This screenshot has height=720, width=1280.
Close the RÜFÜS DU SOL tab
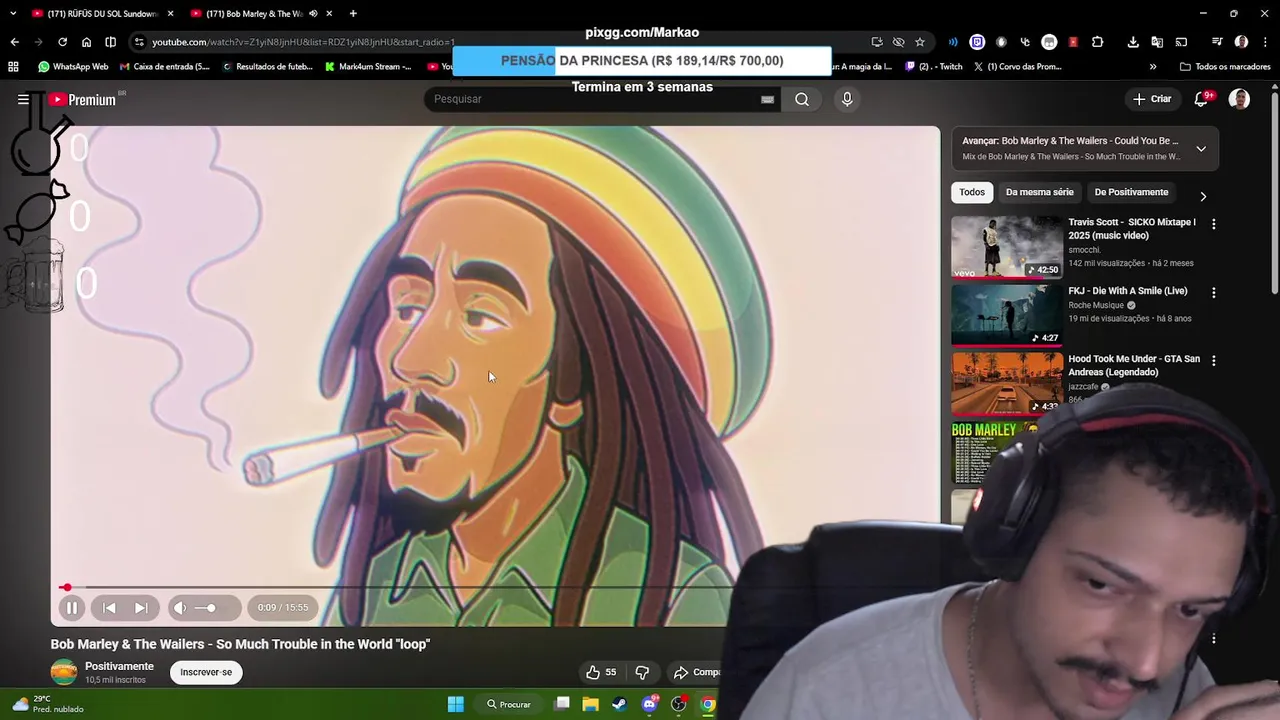point(170,13)
